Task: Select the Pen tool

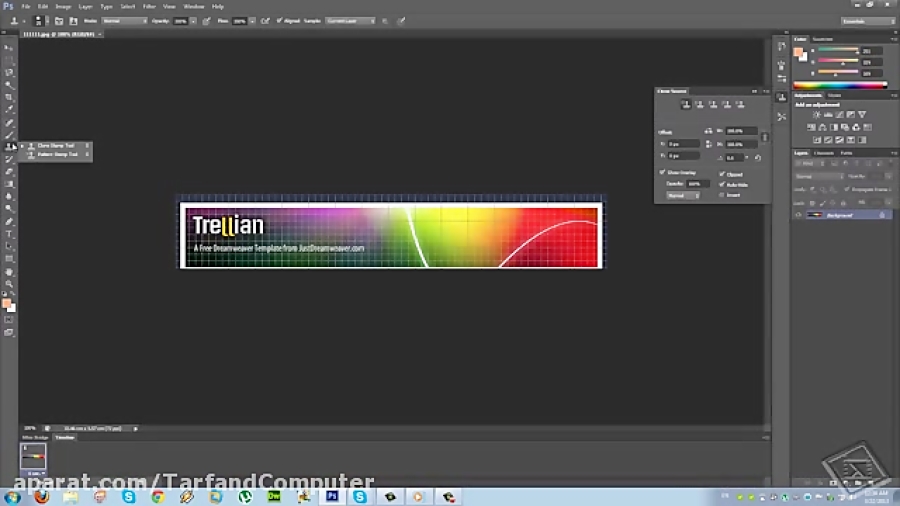Action: 9,221
